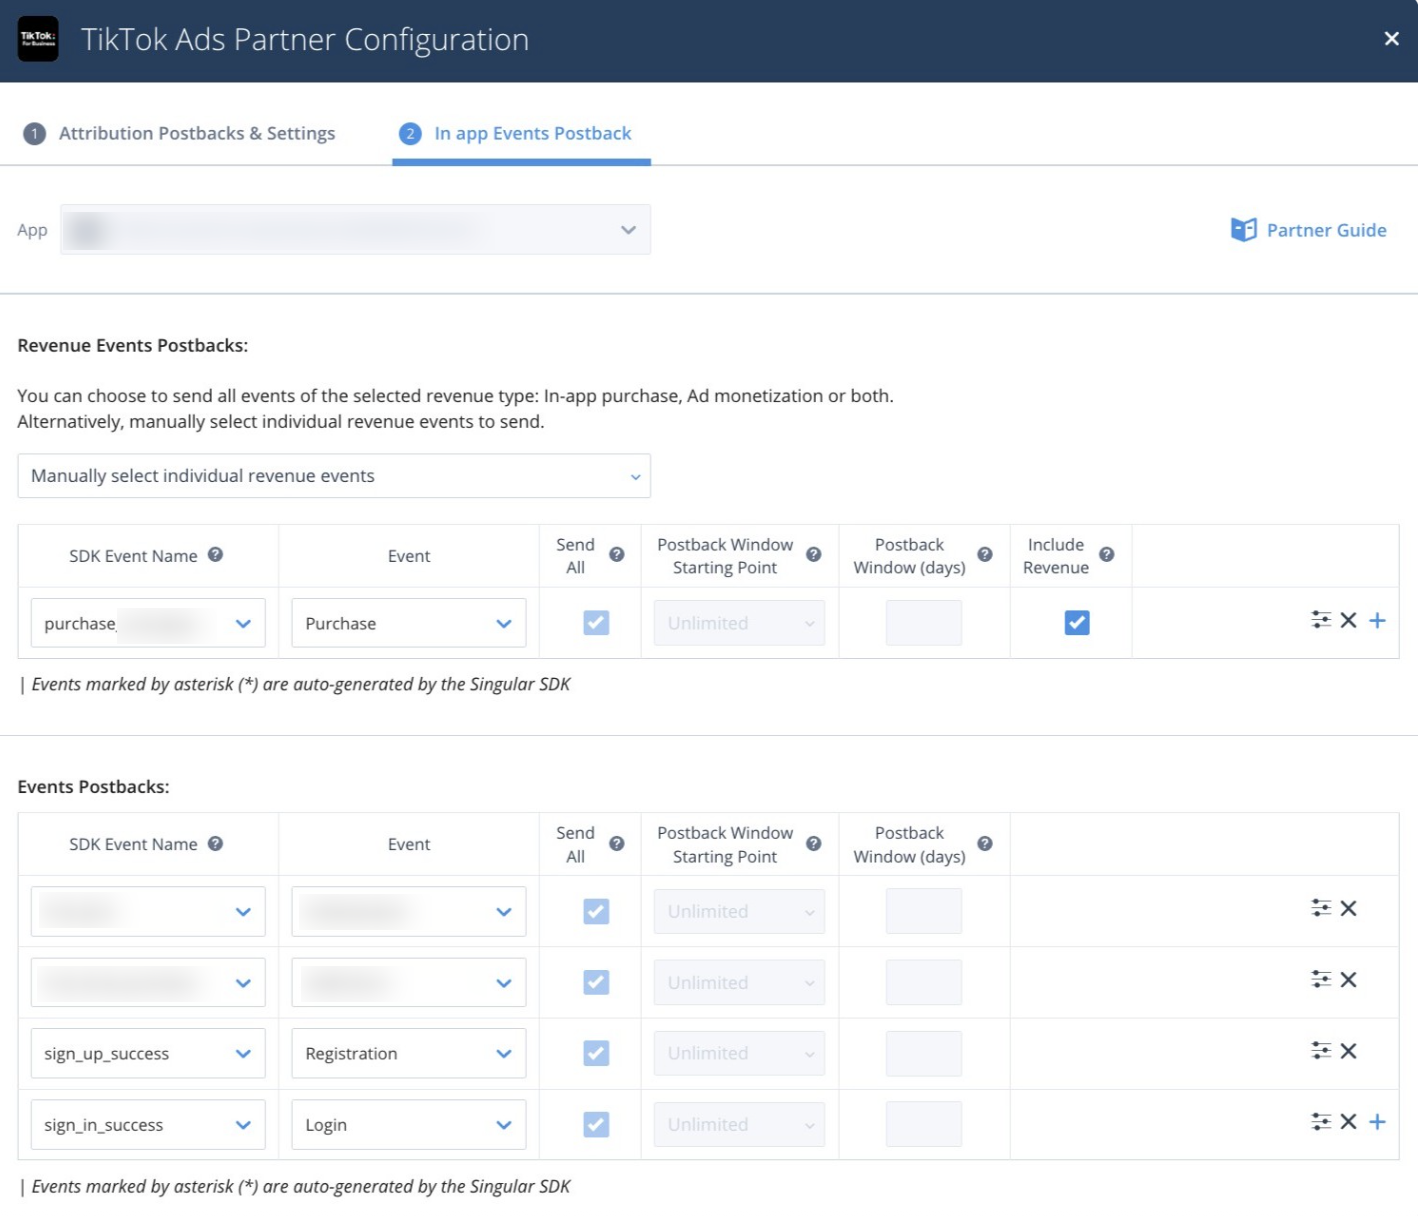
Task: Open the sign_in_success SDK event dropdown
Action: coord(147,1125)
